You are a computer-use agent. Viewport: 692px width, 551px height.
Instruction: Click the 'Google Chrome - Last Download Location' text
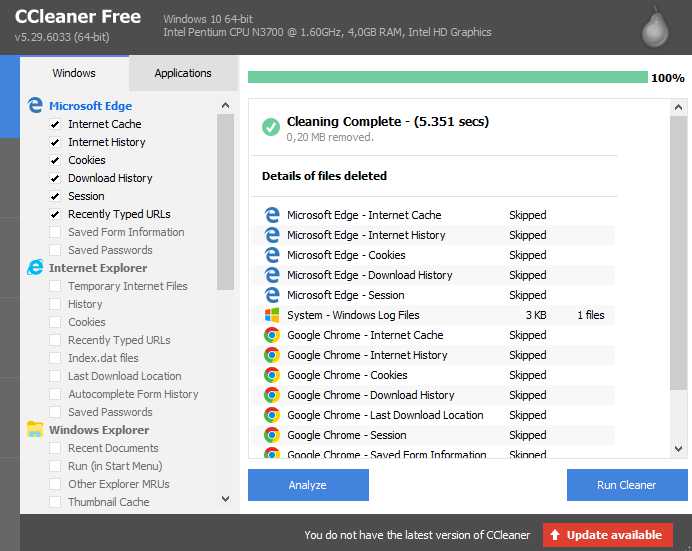pyautogui.click(x=385, y=415)
